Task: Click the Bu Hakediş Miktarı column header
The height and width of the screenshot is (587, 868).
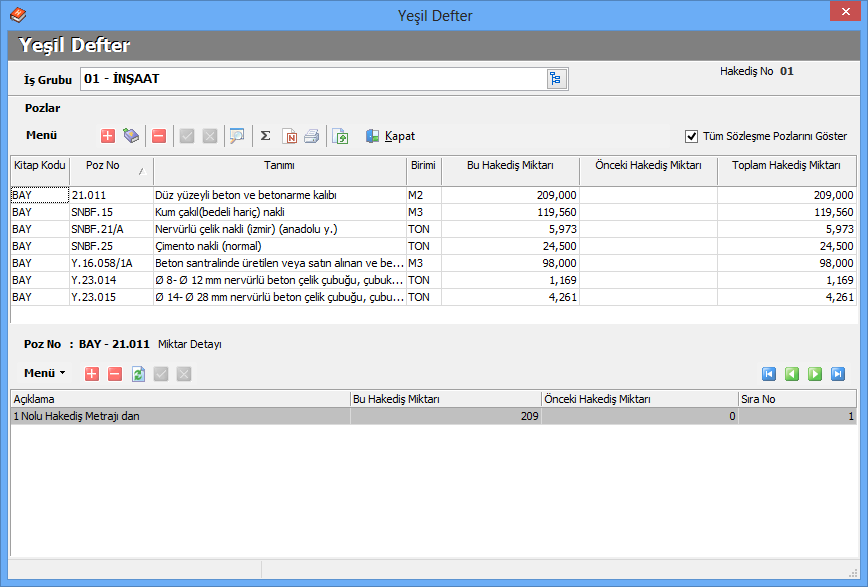Action: (510, 166)
